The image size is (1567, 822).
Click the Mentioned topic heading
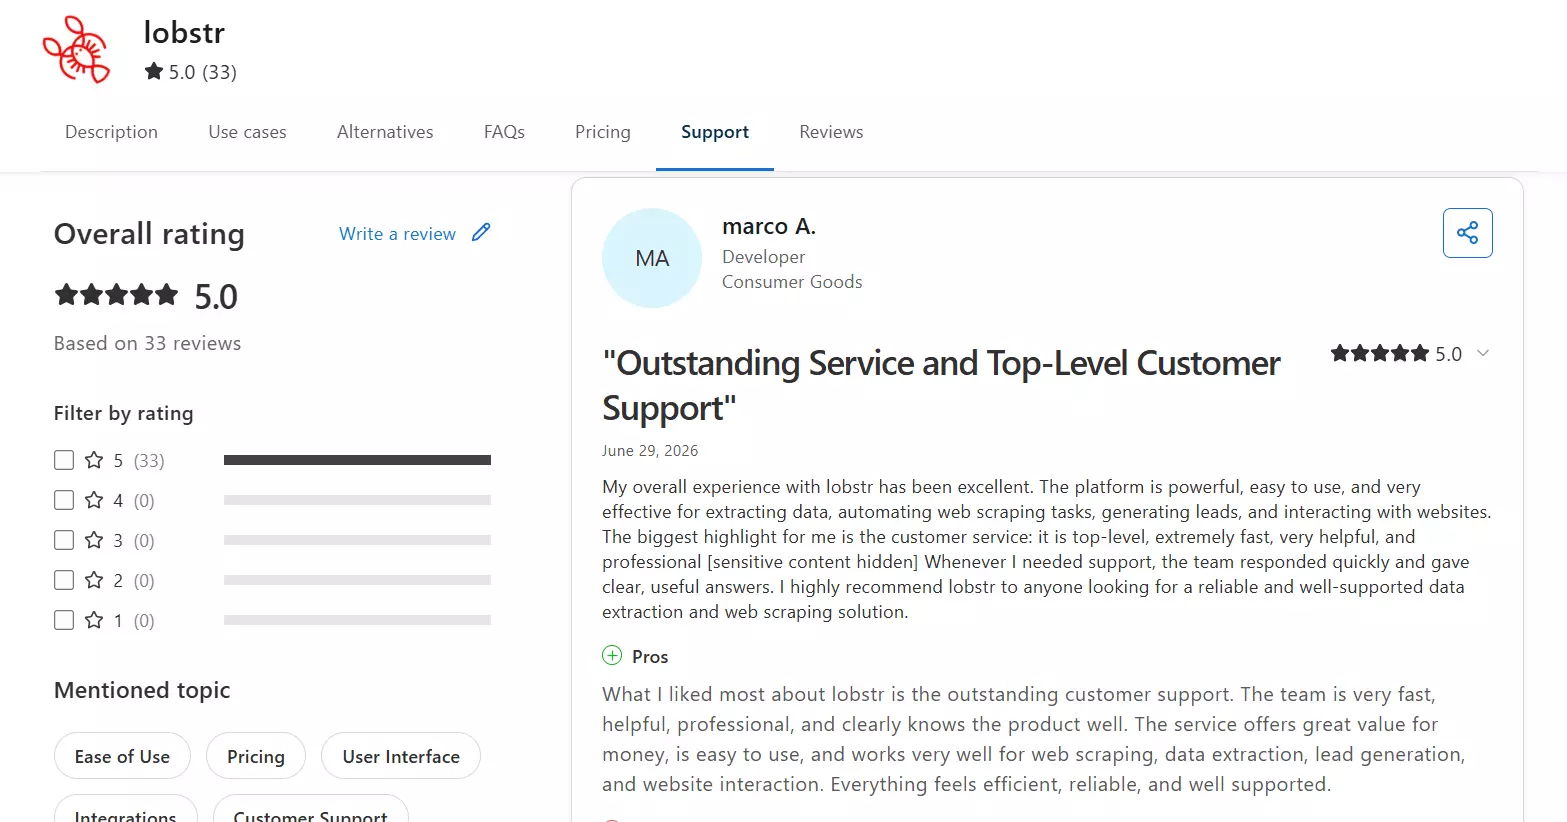tap(142, 690)
